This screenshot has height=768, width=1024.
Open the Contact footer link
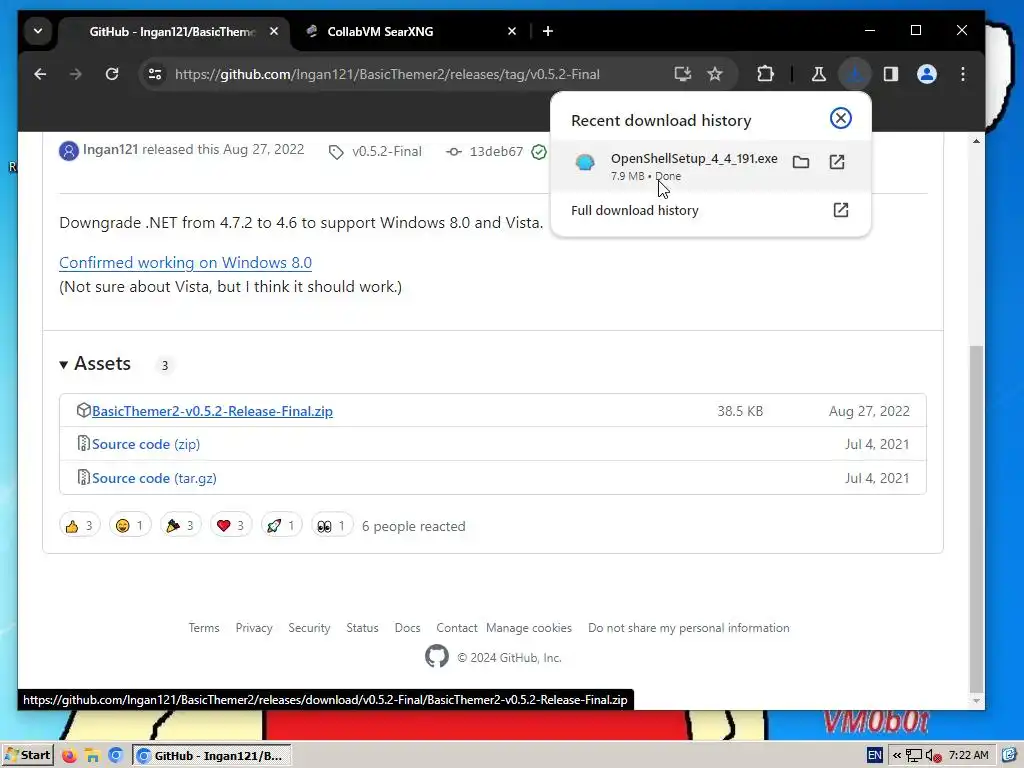456,628
